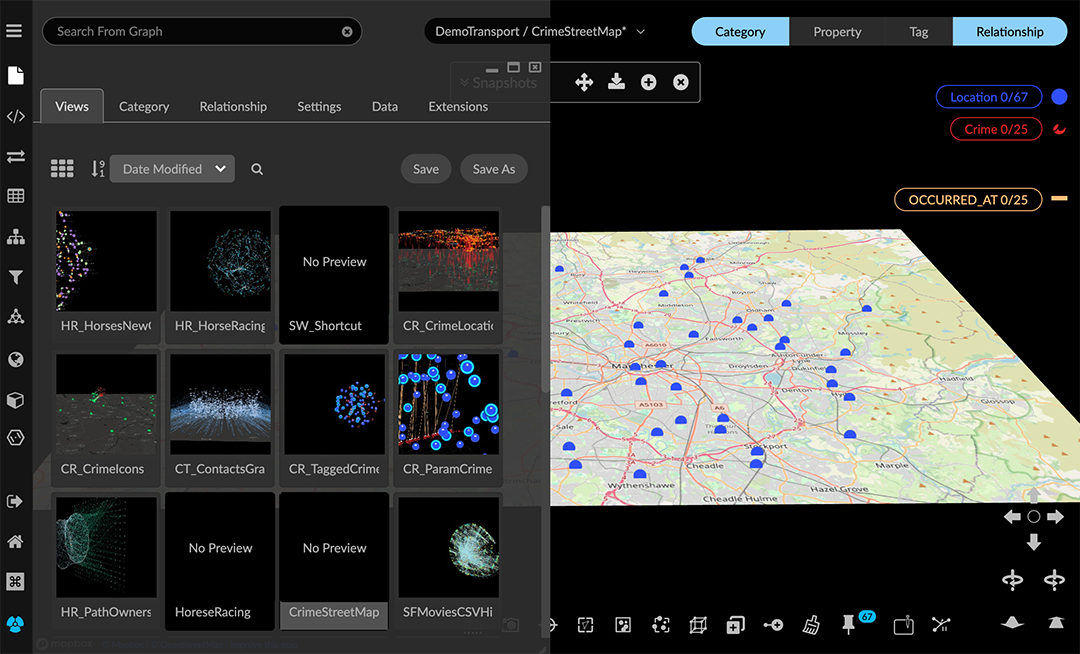Switch to the Settings tab
The image size is (1080, 654).
click(x=319, y=106)
